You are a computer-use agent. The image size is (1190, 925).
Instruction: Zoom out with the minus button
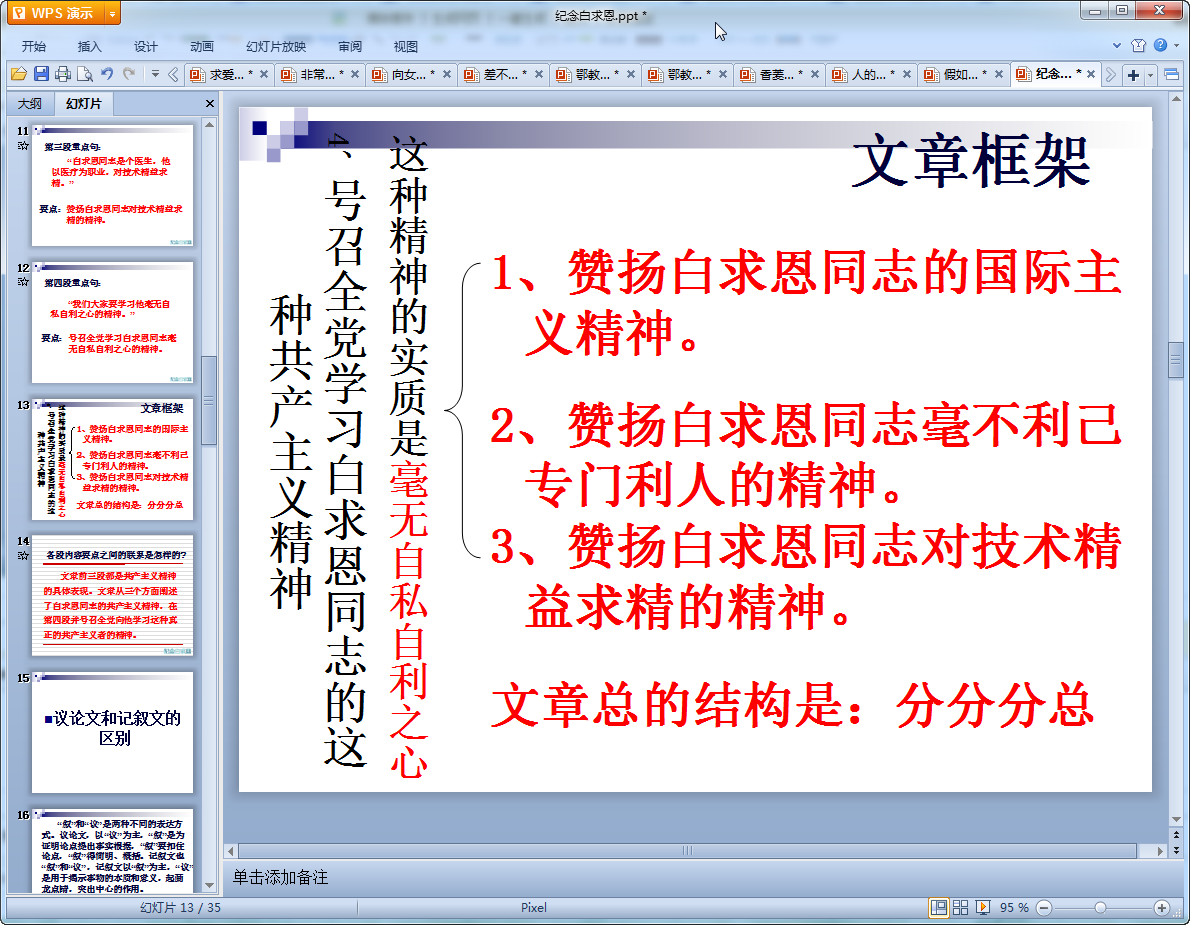point(1044,908)
